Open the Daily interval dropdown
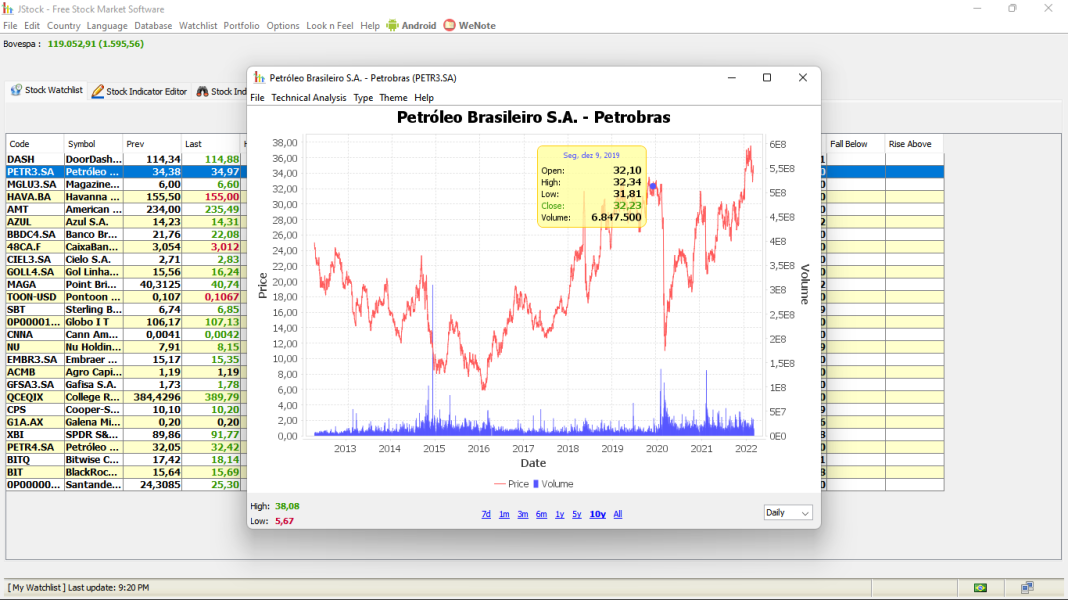 pyautogui.click(x=787, y=512)
